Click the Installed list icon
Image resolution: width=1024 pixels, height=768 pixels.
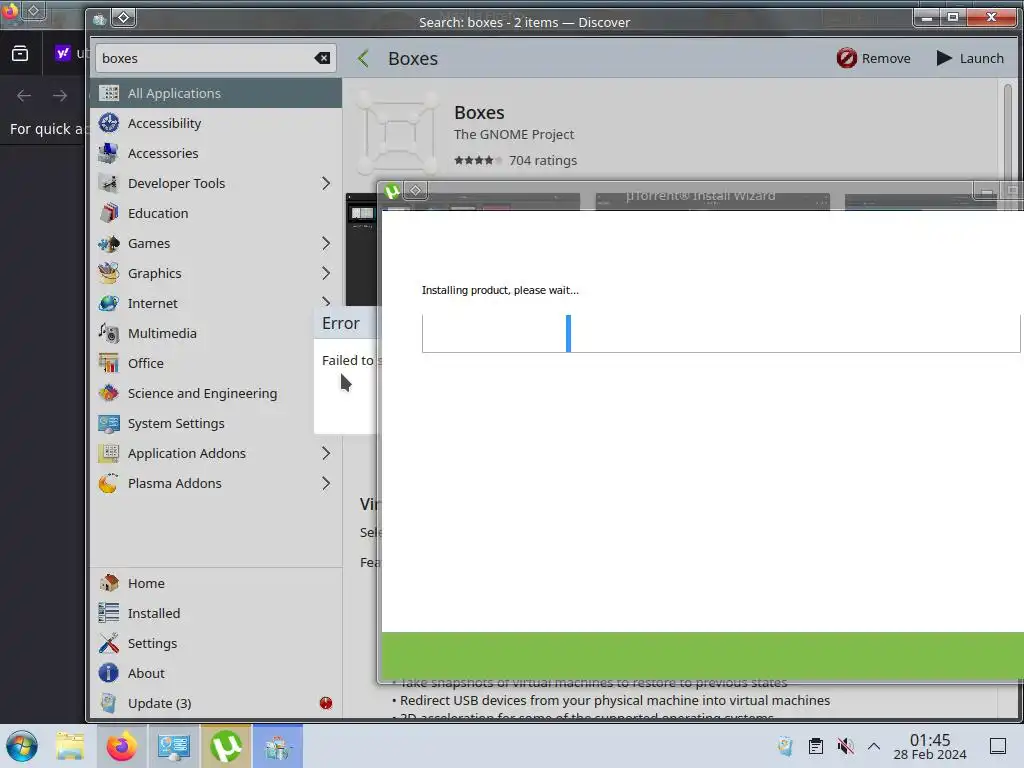(x=108, y=613)
